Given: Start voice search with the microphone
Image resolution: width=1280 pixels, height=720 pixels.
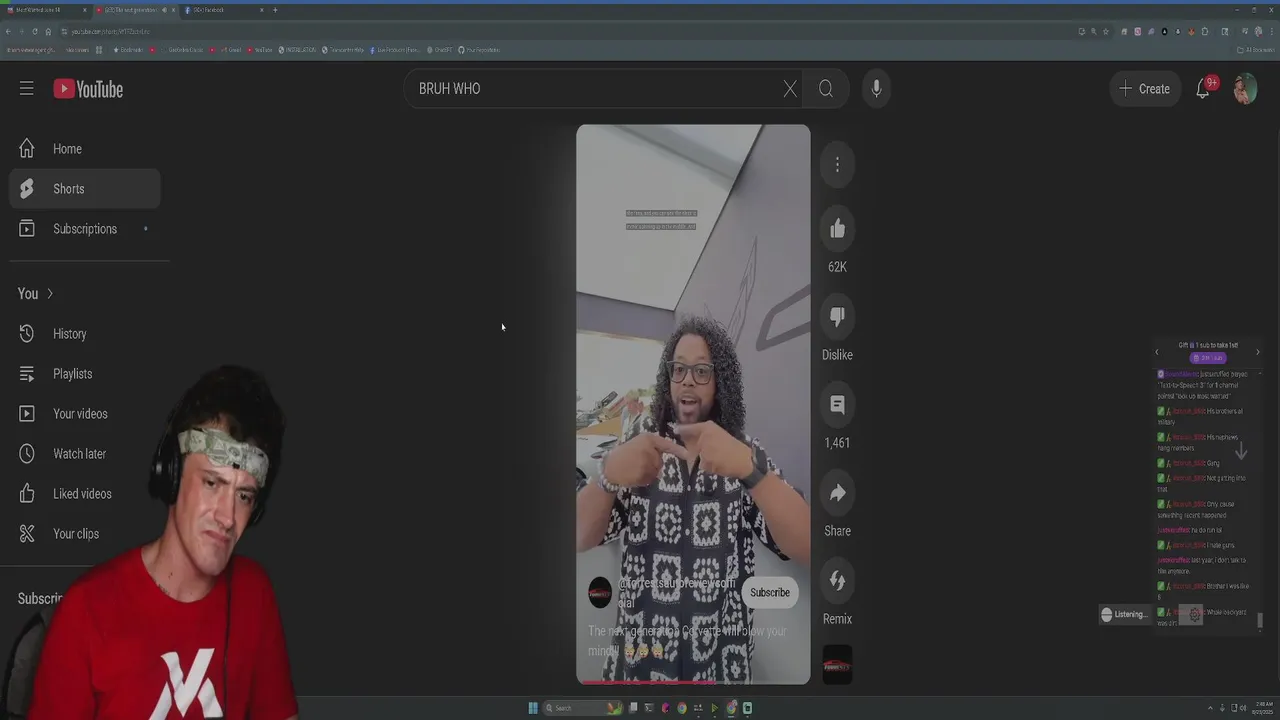Looking at the screenshot, I should pyautogui.click(x=876, y=89).
